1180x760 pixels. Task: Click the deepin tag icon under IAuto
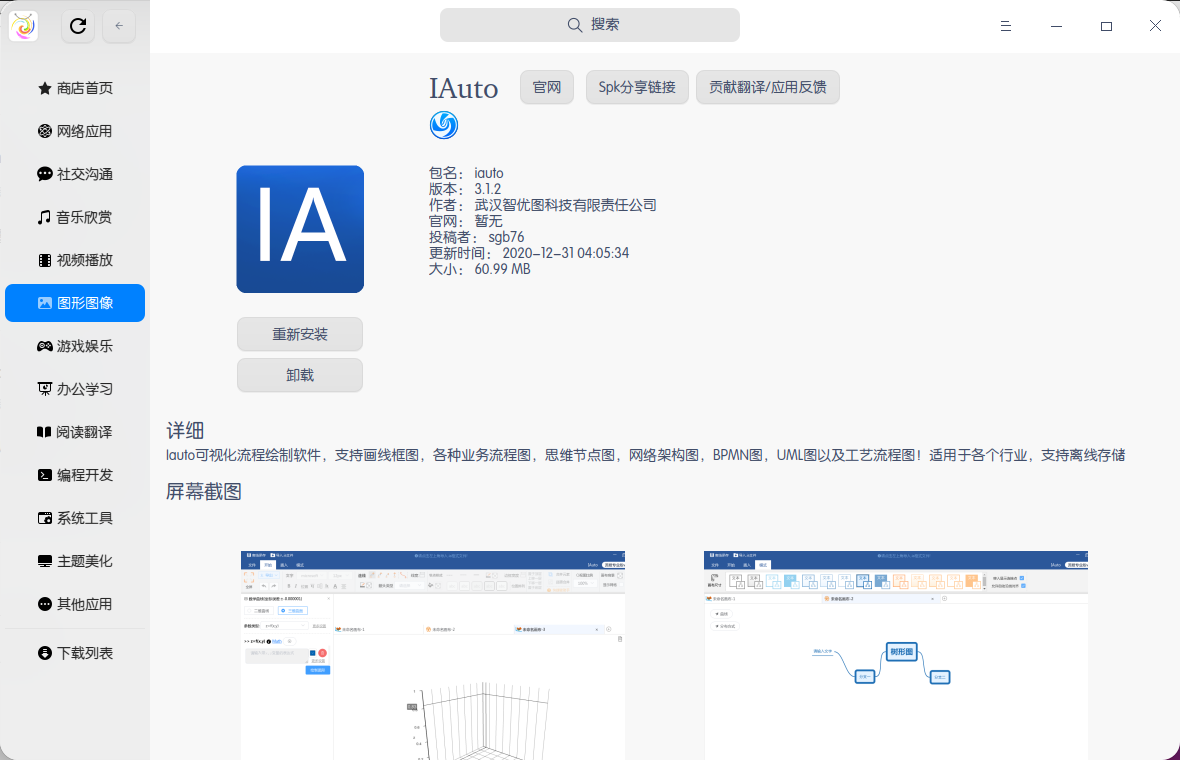(x=443, y=125)
